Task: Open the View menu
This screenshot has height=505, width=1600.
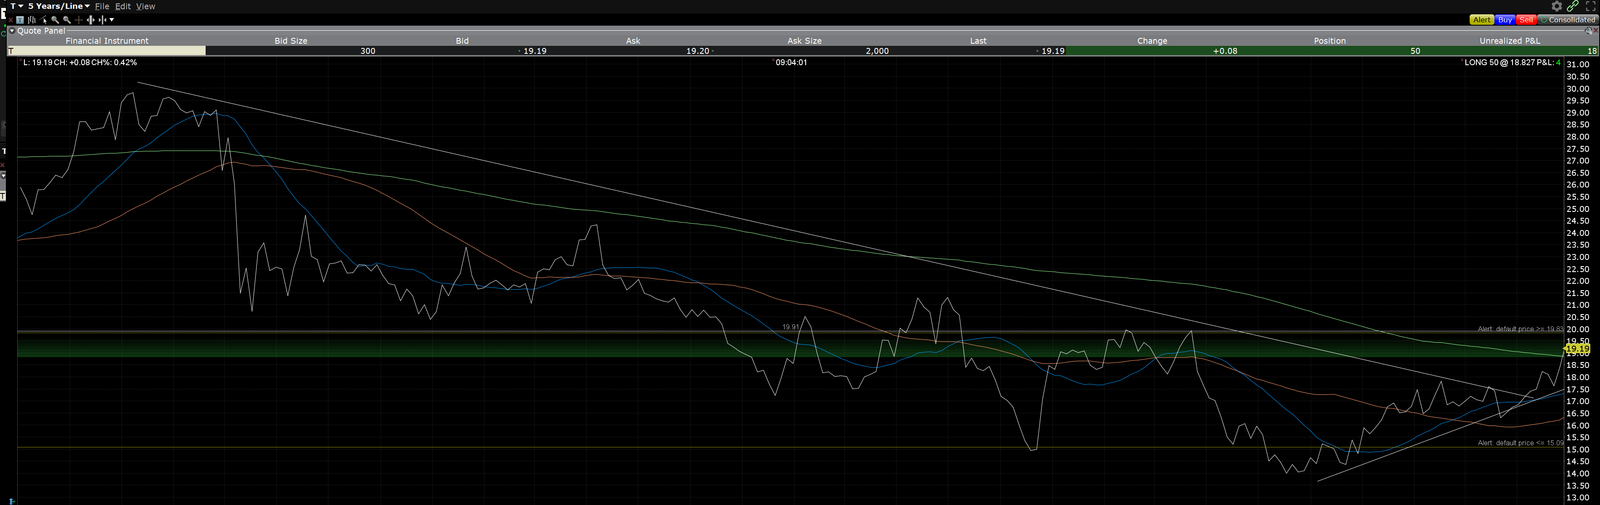Action: (145, 6)
